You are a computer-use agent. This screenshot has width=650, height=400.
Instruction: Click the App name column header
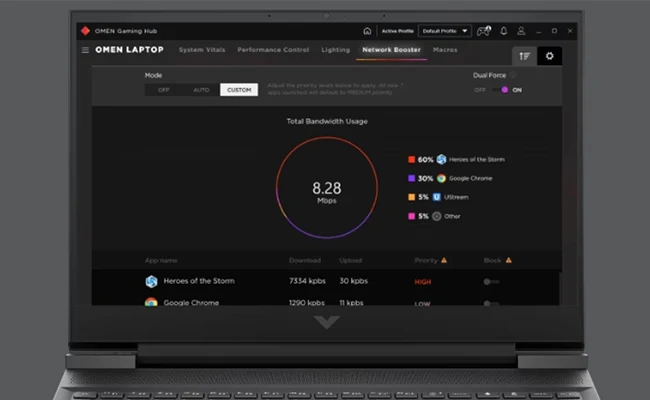coord(161,260)
